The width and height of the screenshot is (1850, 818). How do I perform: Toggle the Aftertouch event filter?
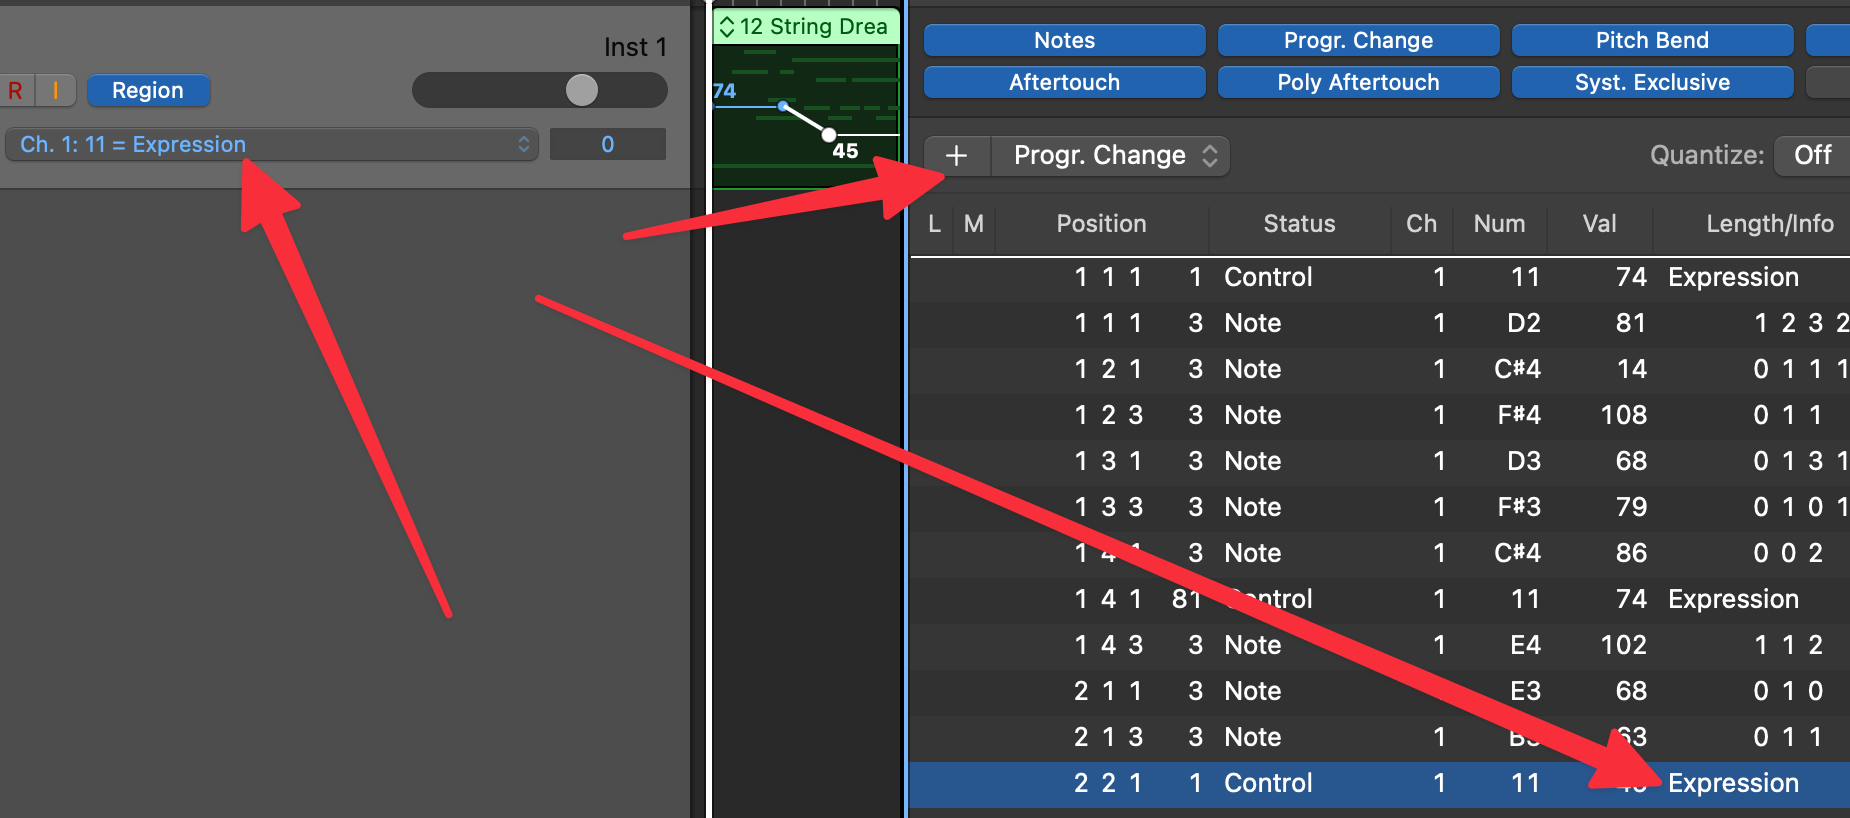[x=1064, y=82]
